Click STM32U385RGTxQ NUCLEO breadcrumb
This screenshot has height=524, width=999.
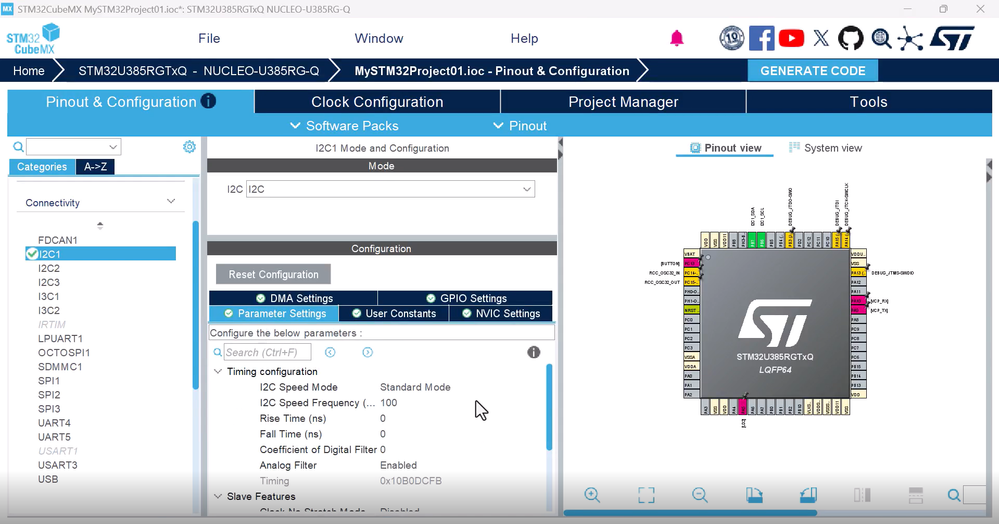pos(198,71)
